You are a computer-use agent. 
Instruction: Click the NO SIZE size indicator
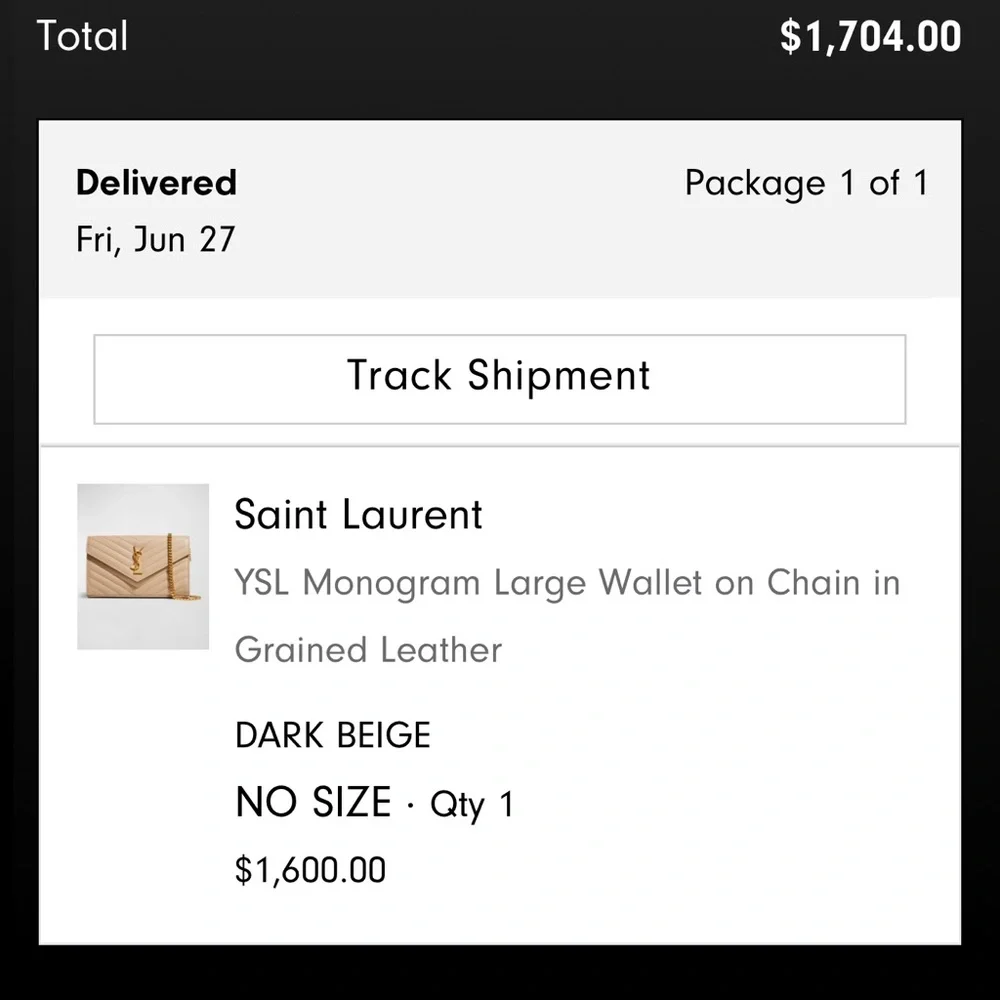(312, 802)
